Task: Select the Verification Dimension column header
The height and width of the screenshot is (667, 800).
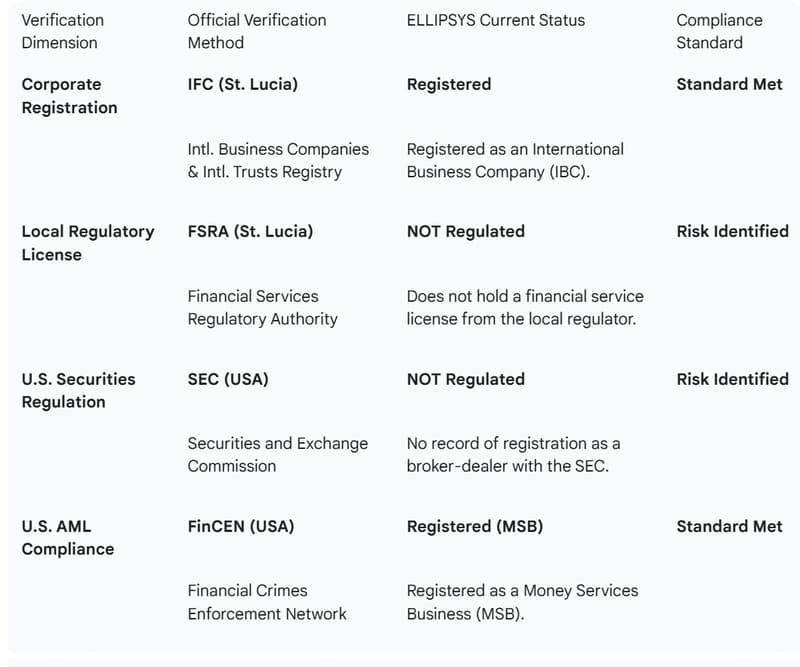Action: pyautogui.click(x=62, y=32)
